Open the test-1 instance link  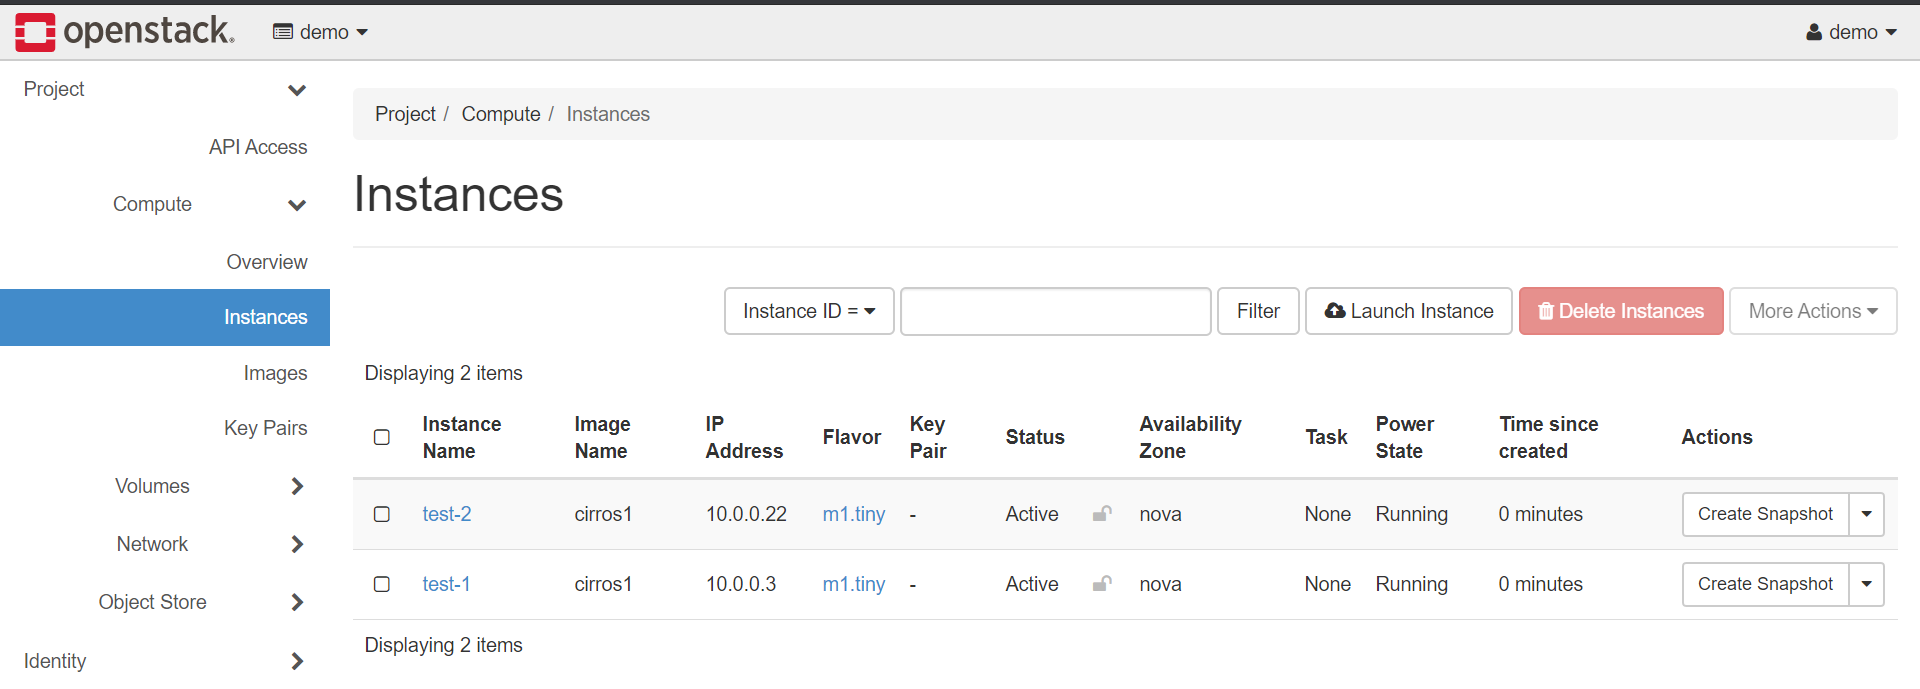[x=446, y=584]
